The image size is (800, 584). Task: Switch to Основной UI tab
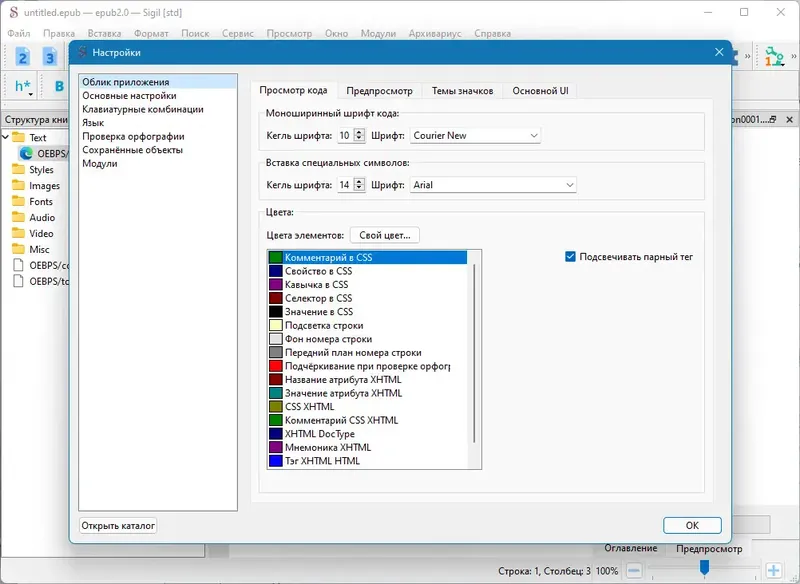pyautogui.click(x=540, y=91)
